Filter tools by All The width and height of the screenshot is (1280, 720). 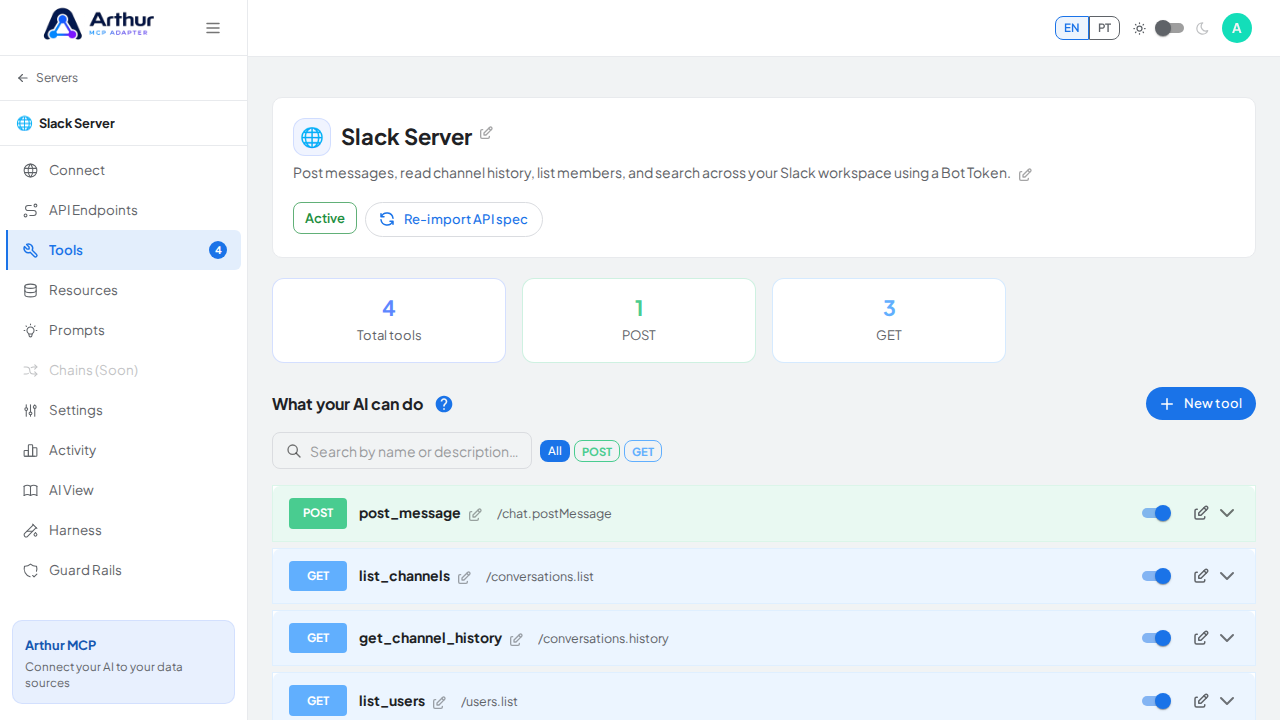click(555, 451)
